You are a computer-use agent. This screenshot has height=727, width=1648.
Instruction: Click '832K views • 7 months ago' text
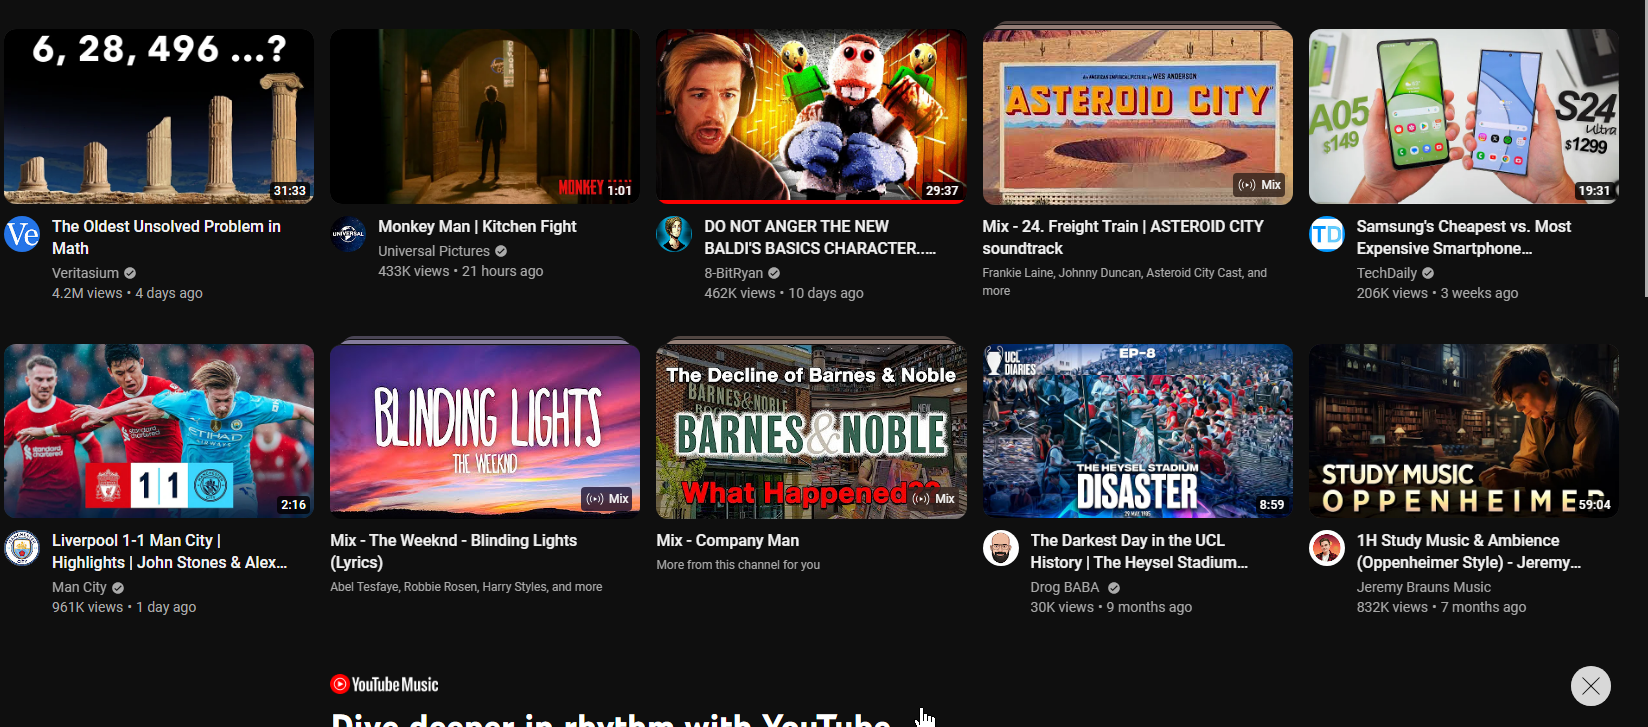1441,607
